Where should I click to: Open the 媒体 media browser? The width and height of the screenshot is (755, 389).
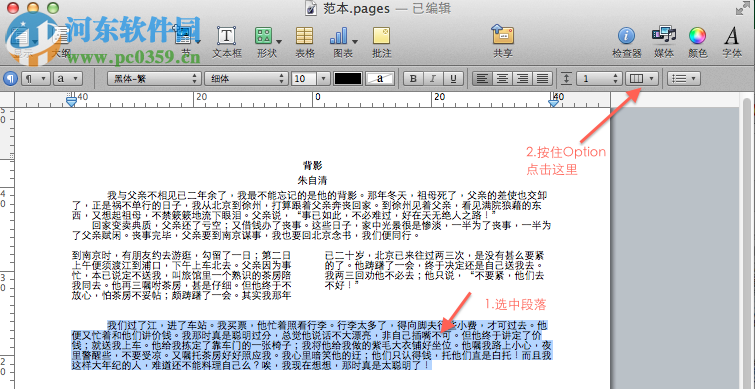point(664,42)
